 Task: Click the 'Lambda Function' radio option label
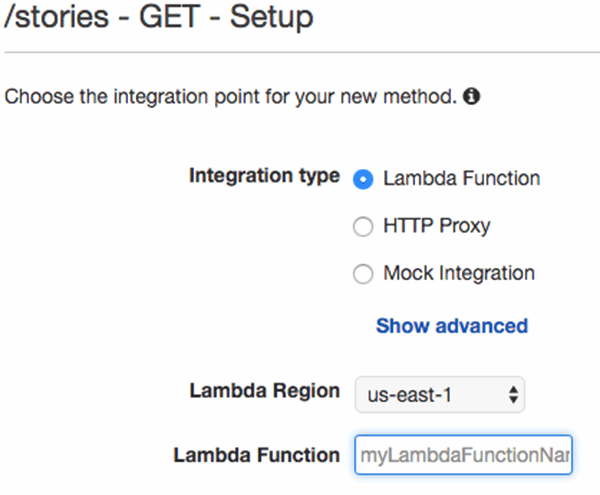coord(461,179)
